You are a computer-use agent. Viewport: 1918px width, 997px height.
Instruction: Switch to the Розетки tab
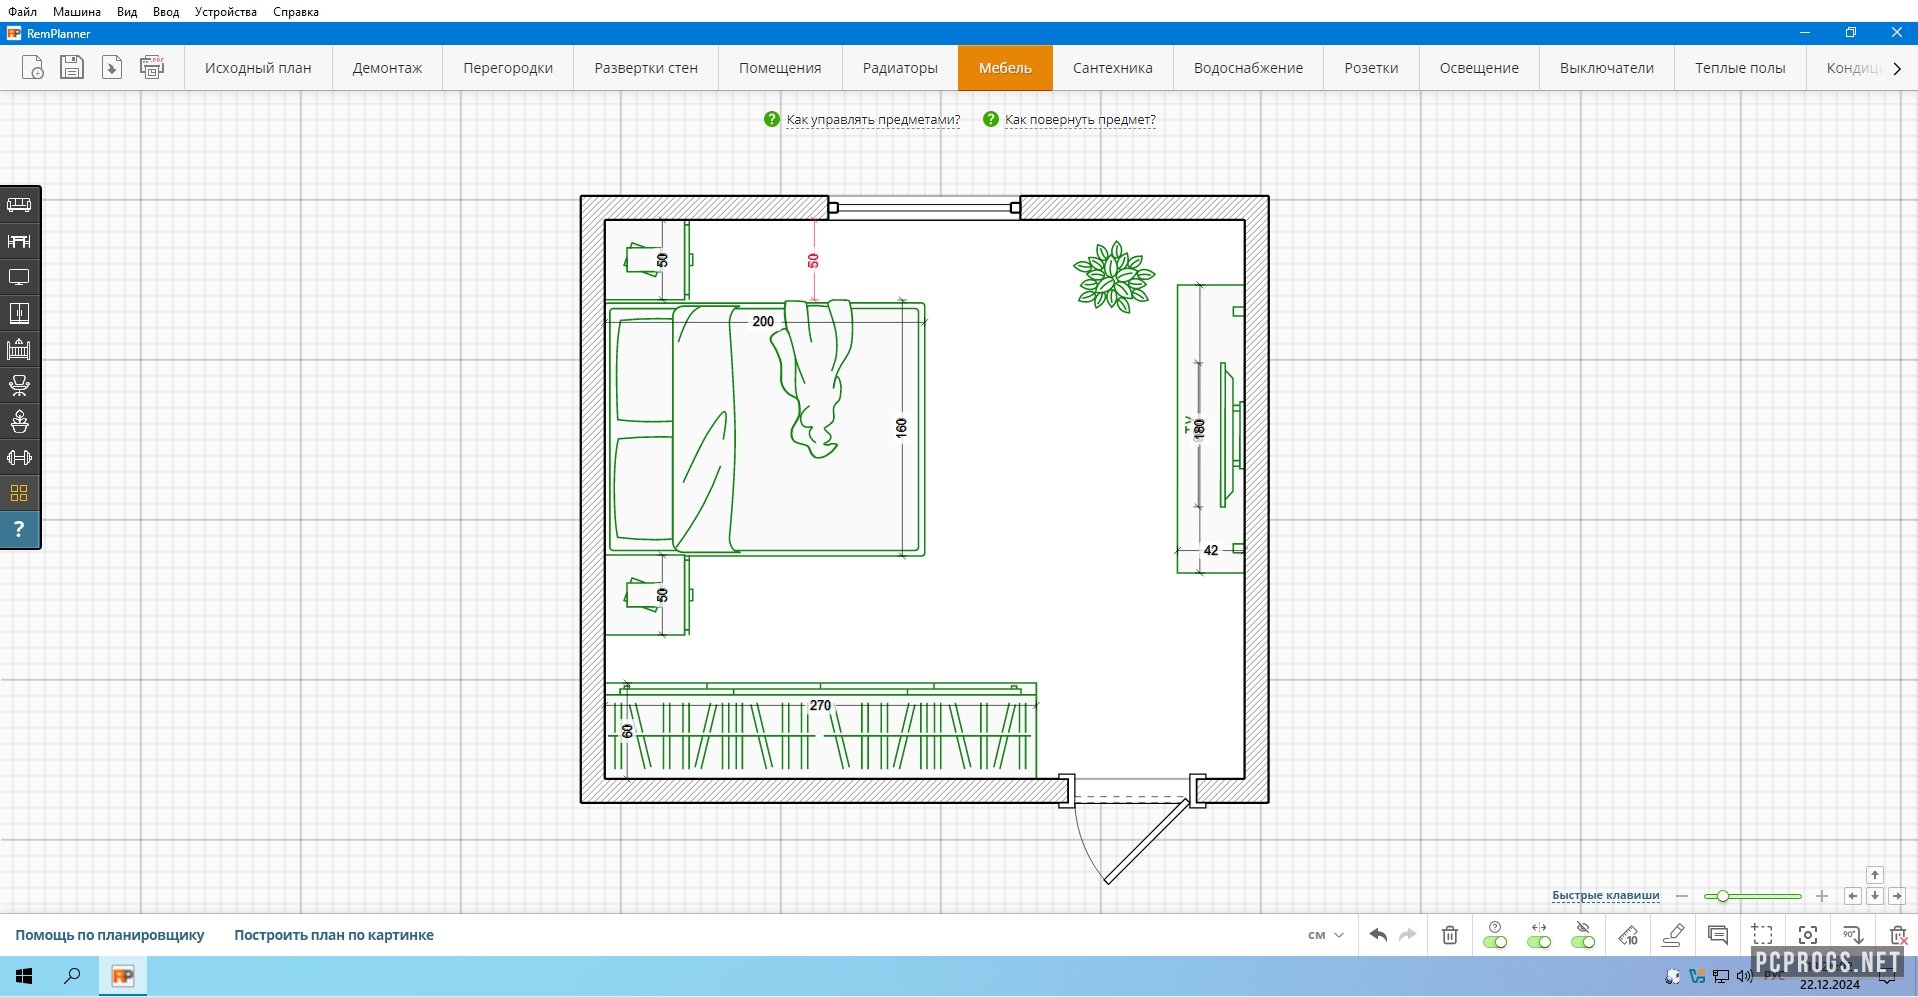1371,68
